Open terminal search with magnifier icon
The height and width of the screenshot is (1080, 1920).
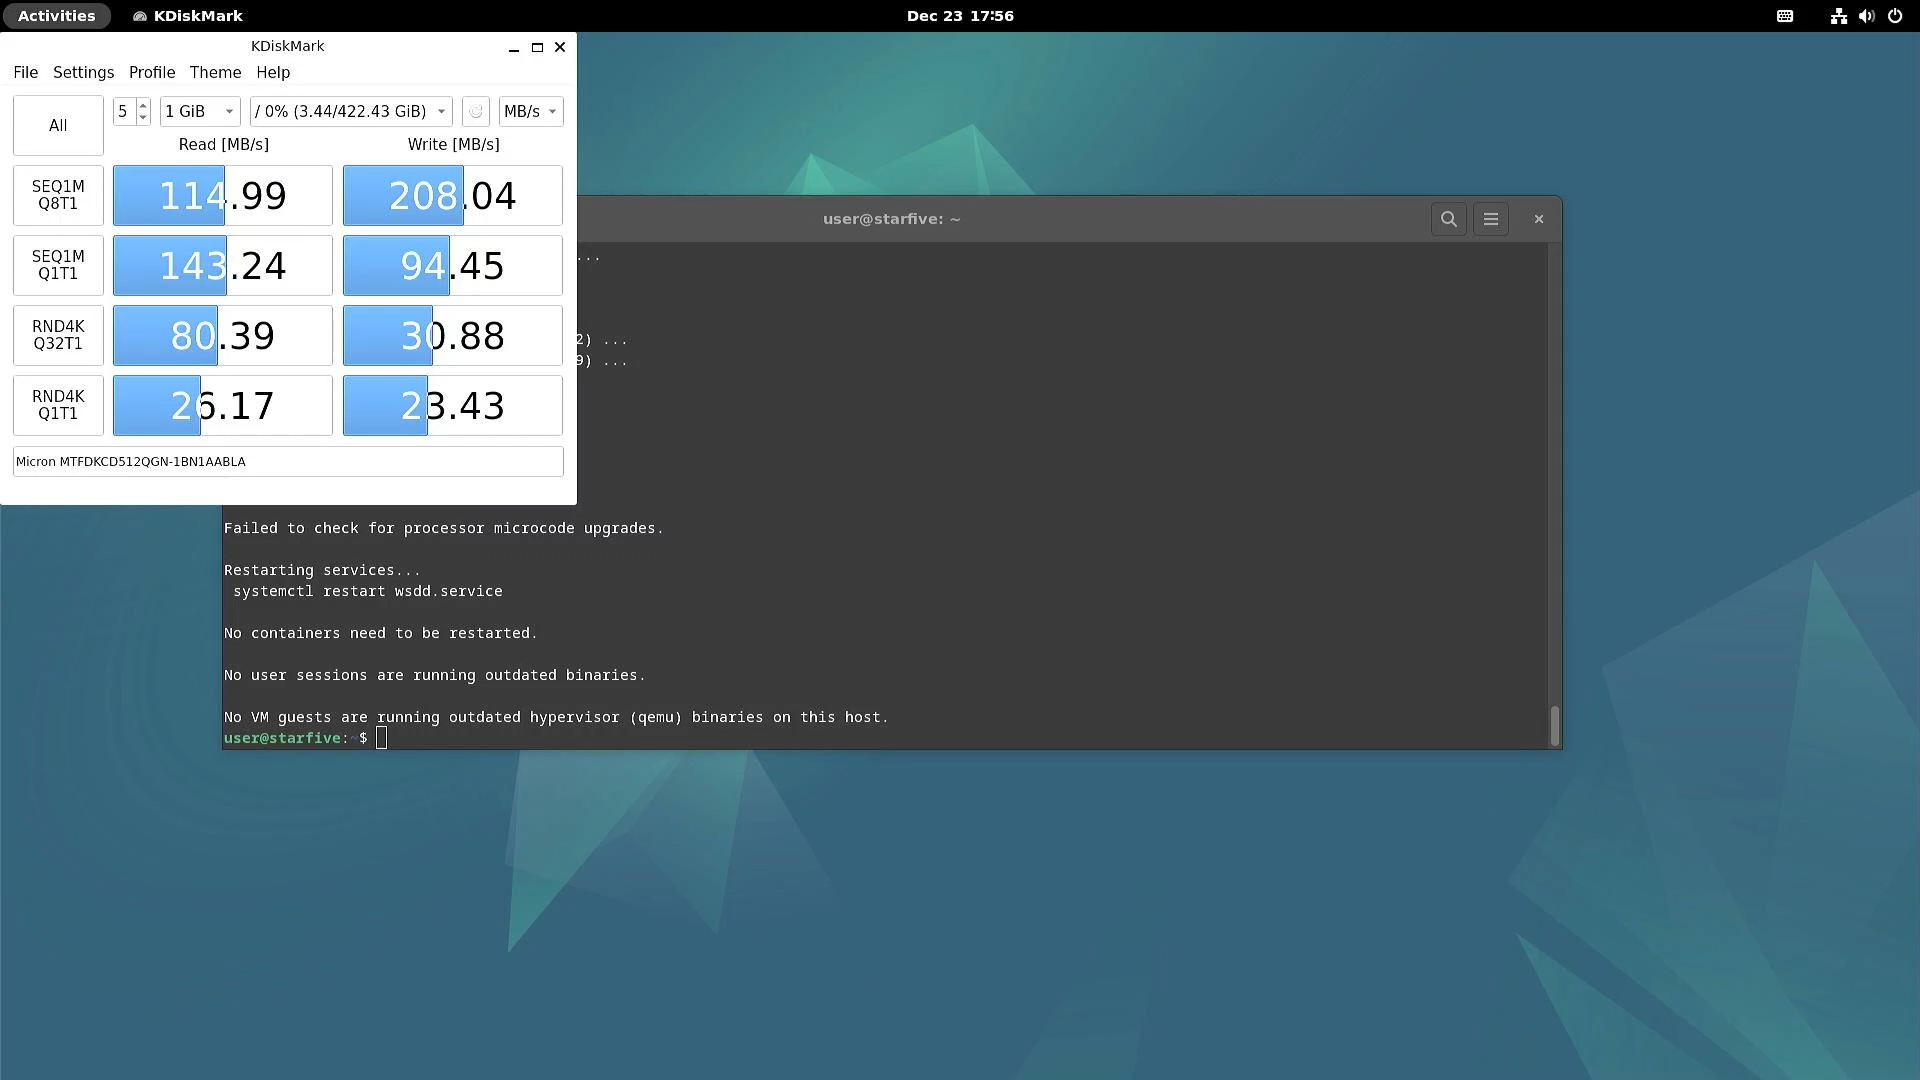[1448, 219]
